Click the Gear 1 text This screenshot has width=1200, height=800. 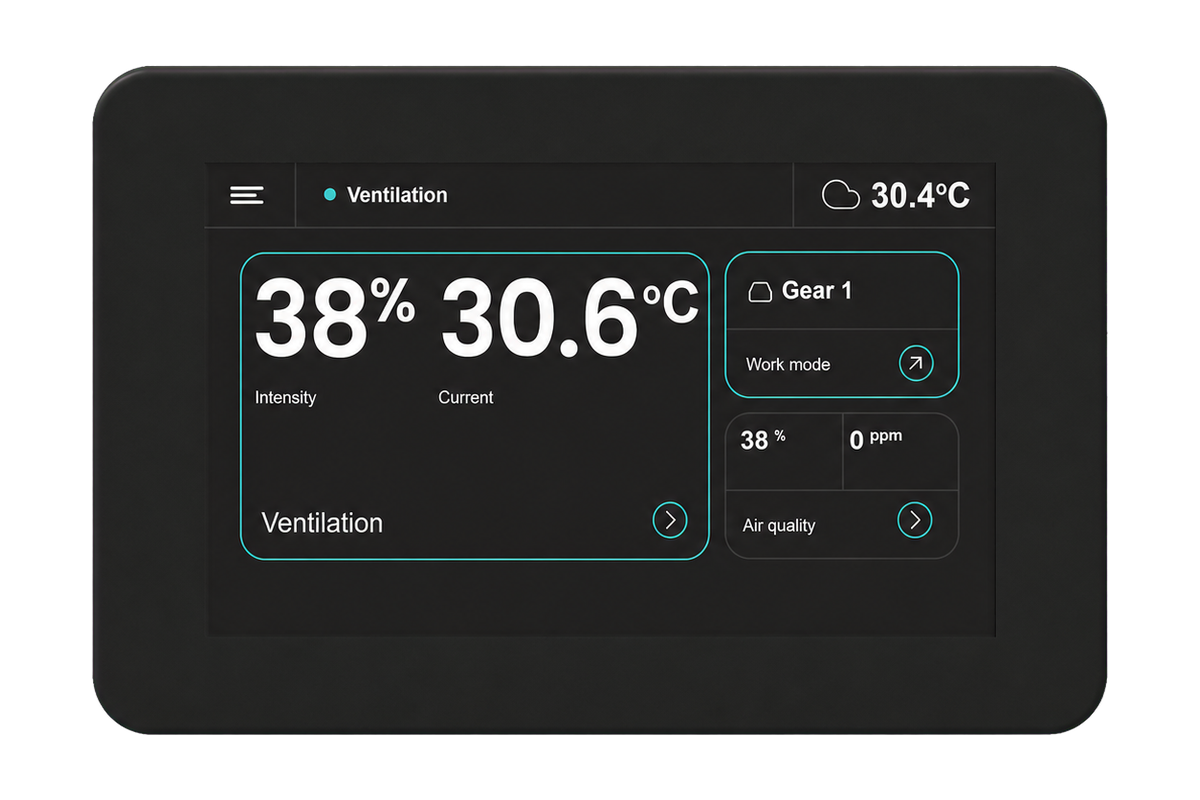click(x=817, y=291)
